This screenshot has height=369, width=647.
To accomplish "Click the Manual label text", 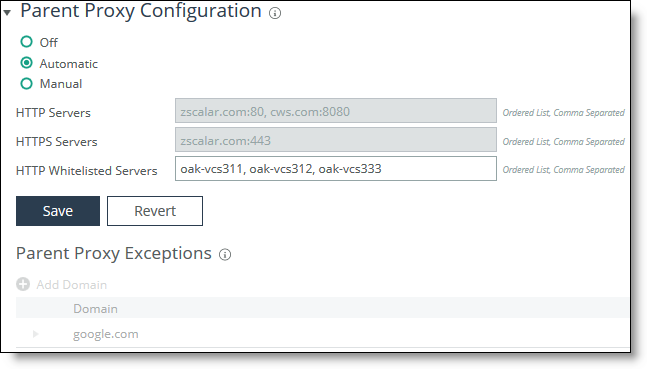I will pos(61,84).
